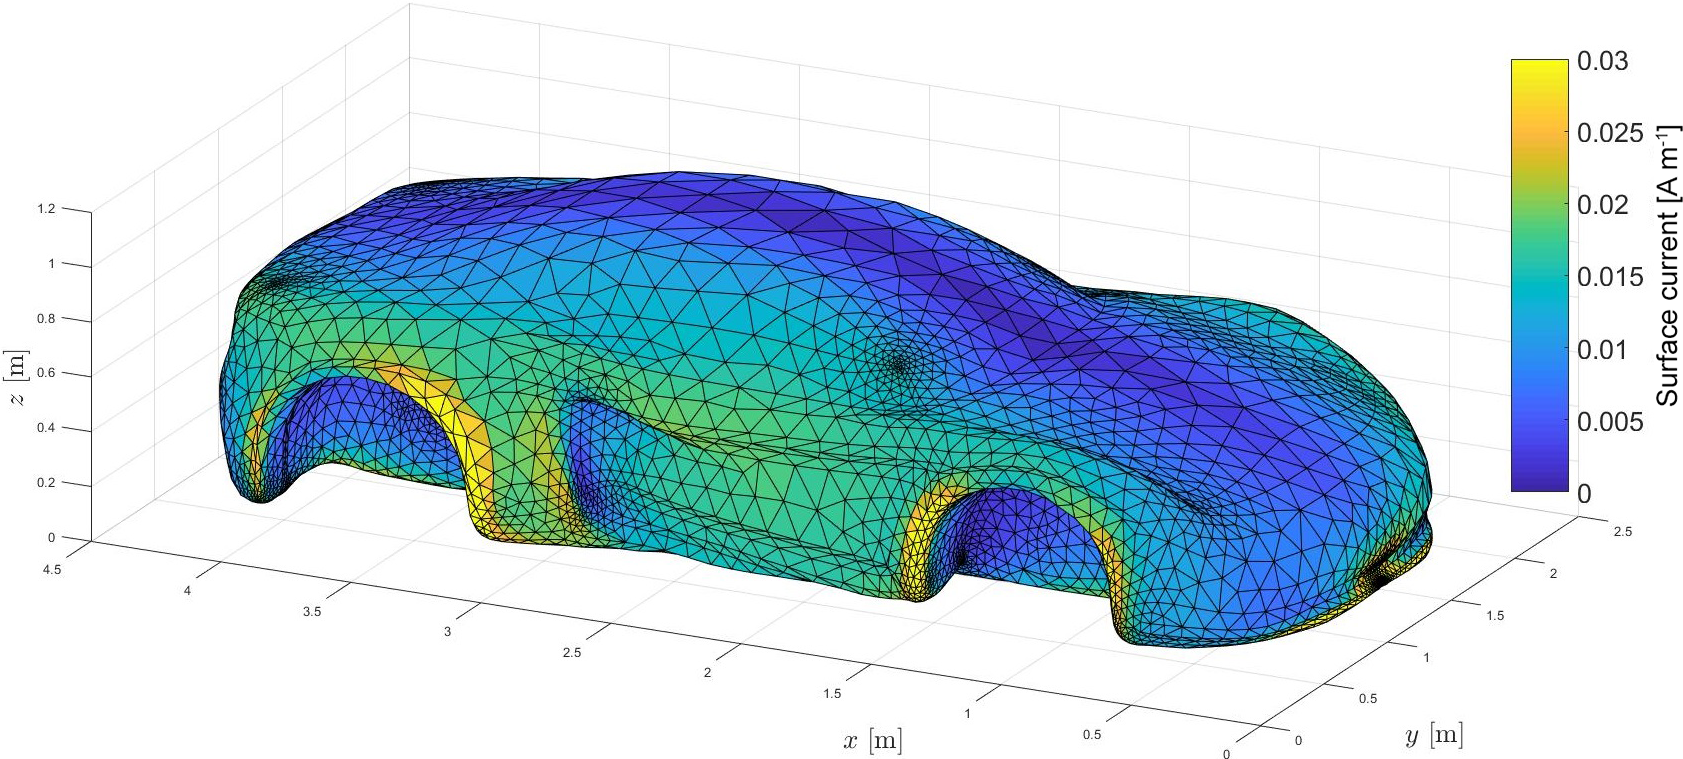Select the x [m] axis label

click(x=872, y=741)
